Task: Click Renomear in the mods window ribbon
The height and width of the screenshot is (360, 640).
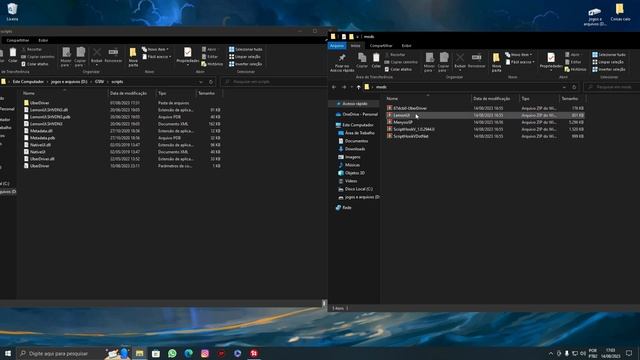Action: pos(476,60)
